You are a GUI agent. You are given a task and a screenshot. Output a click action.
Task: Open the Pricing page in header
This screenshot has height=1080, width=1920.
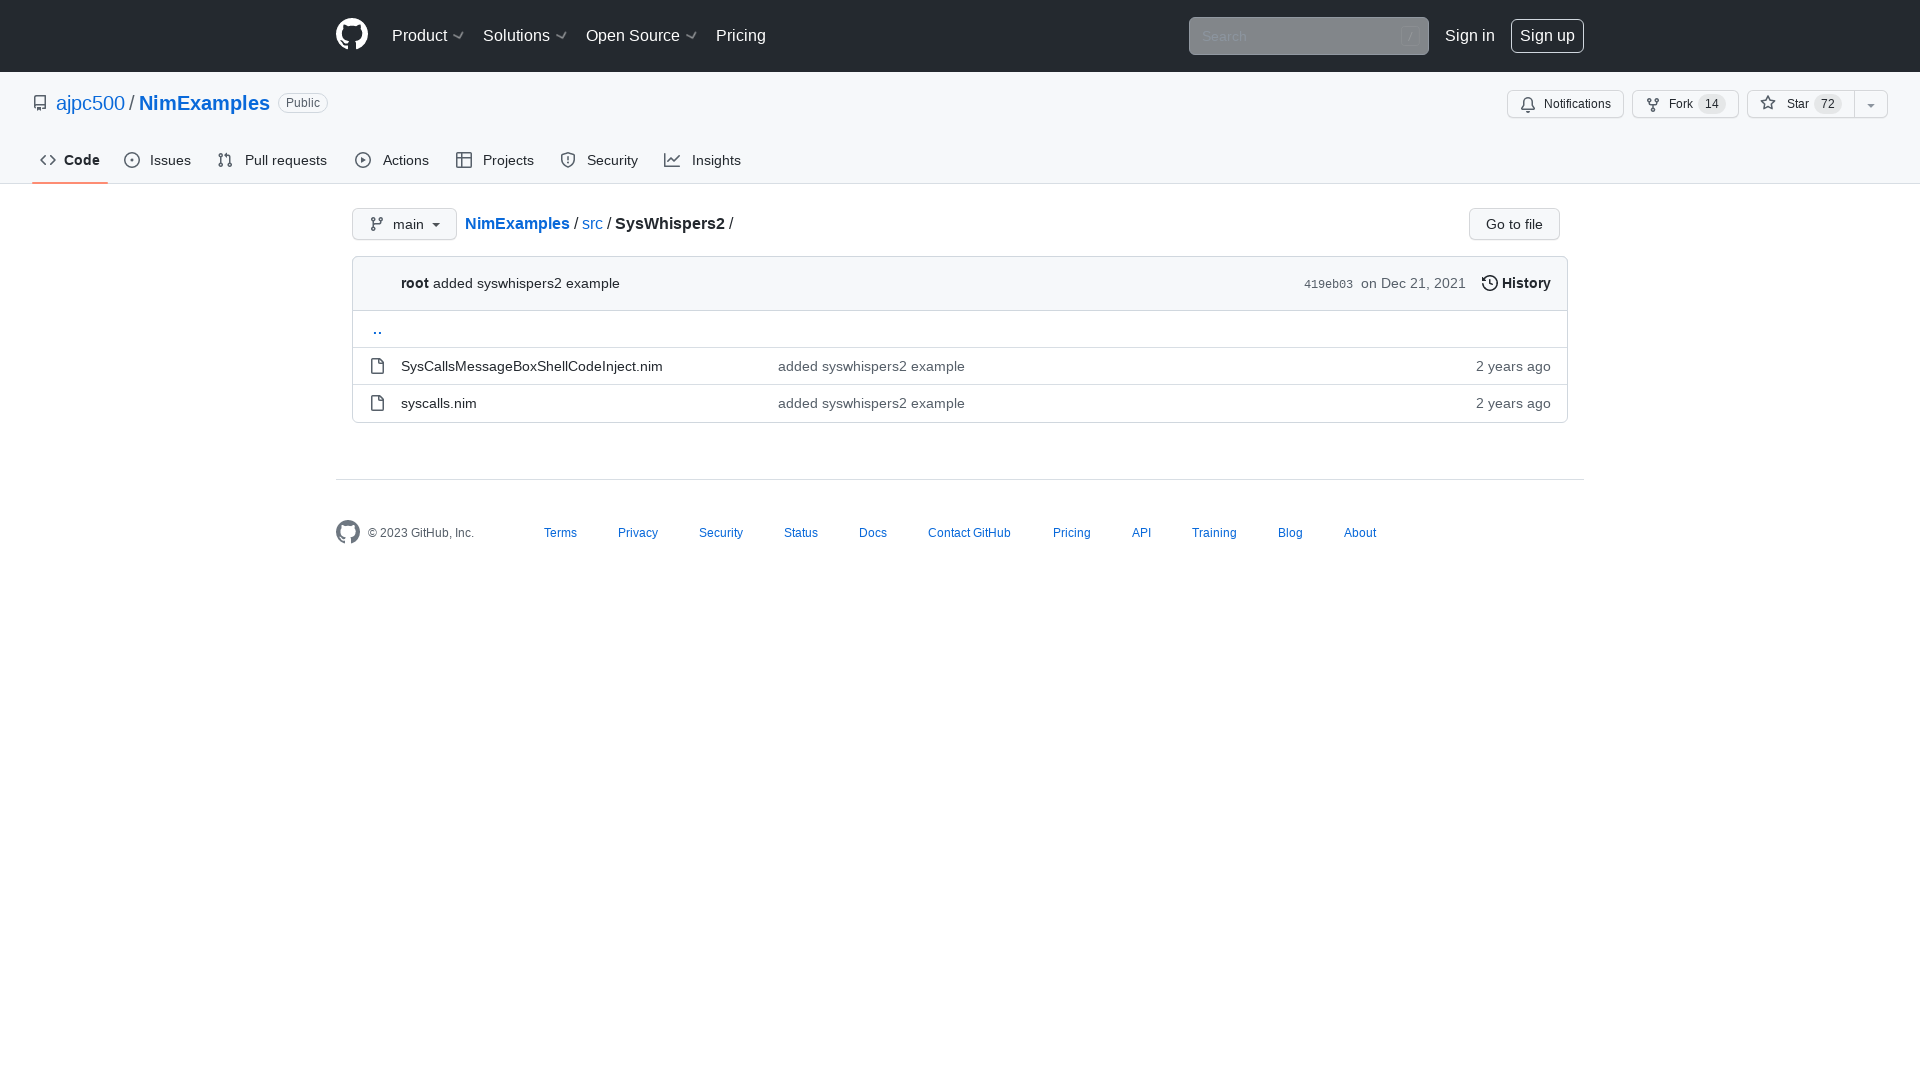coord(741,36)
